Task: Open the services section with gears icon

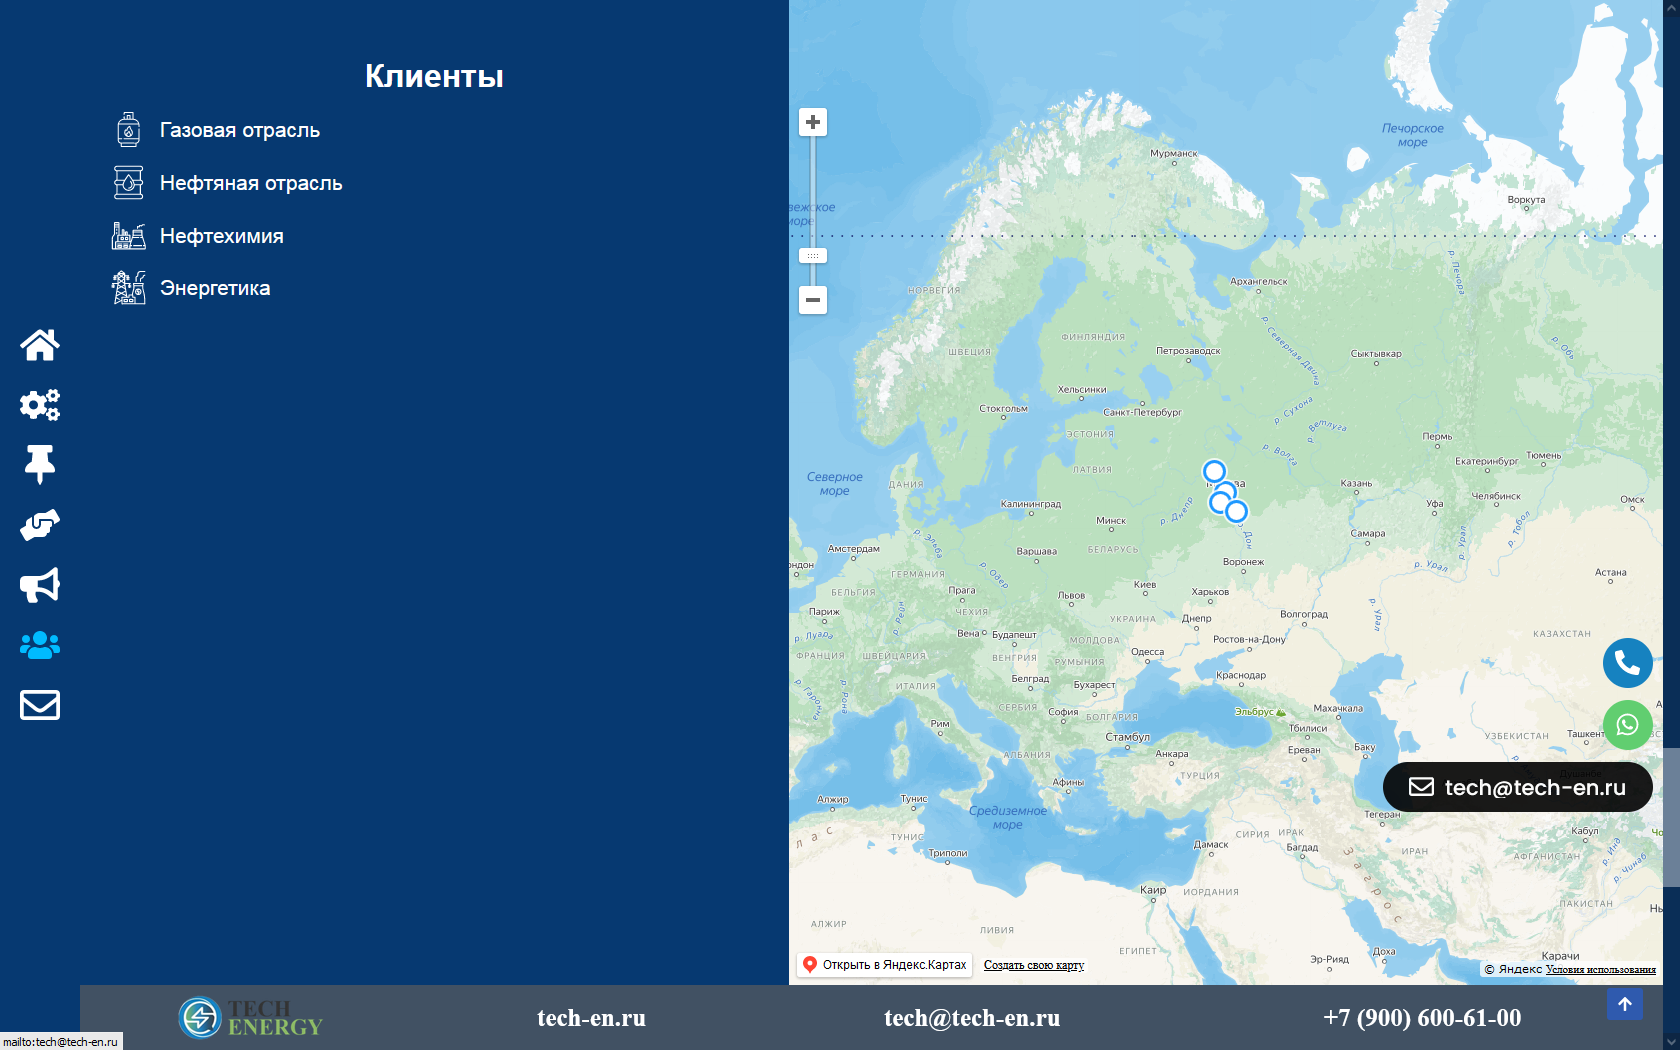Action: coord(40,405)
